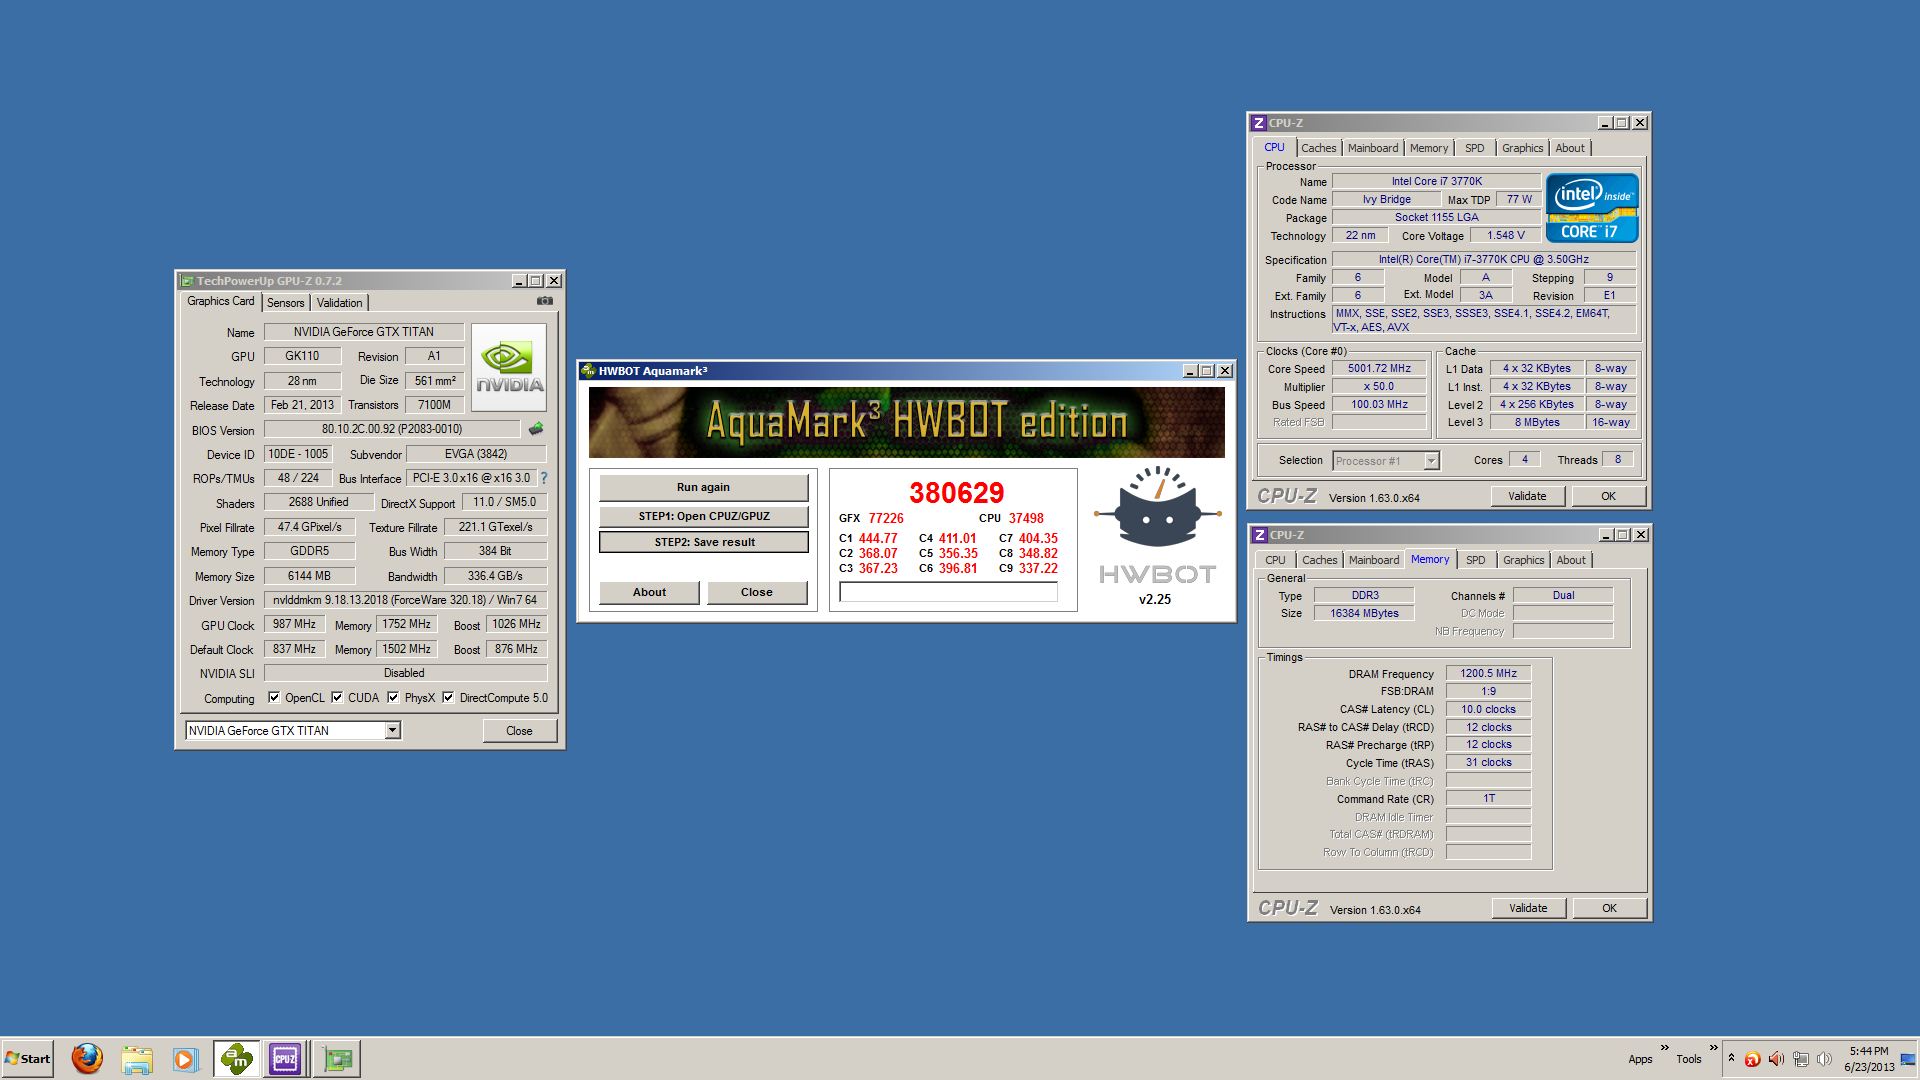
Task: Open the Memory tab in upper CPU-Z
Action: click(x=1428, y=148)
